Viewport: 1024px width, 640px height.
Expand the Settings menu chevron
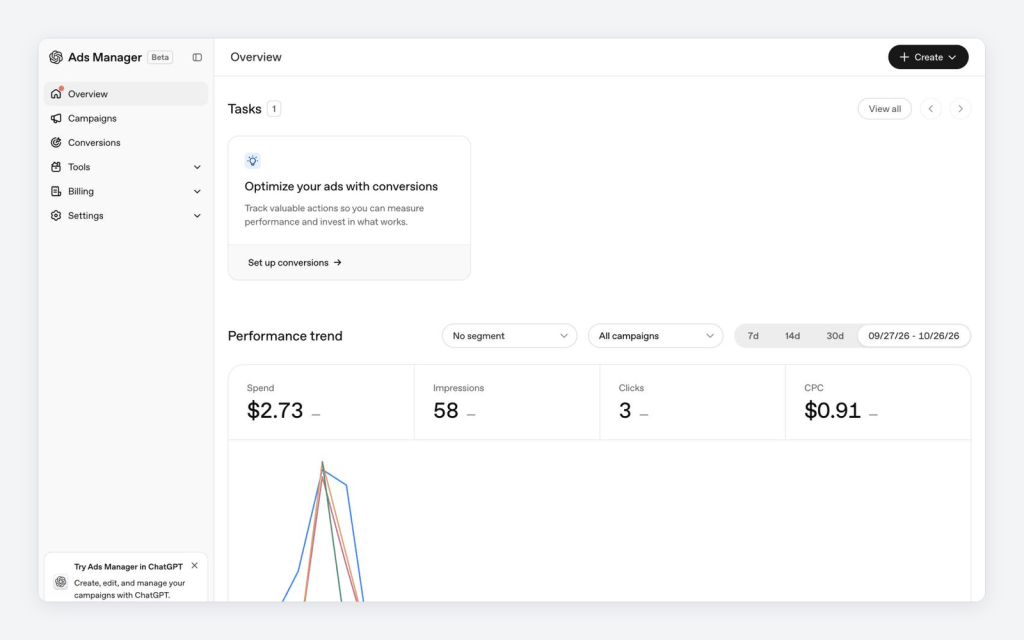[x=197, y=216]
